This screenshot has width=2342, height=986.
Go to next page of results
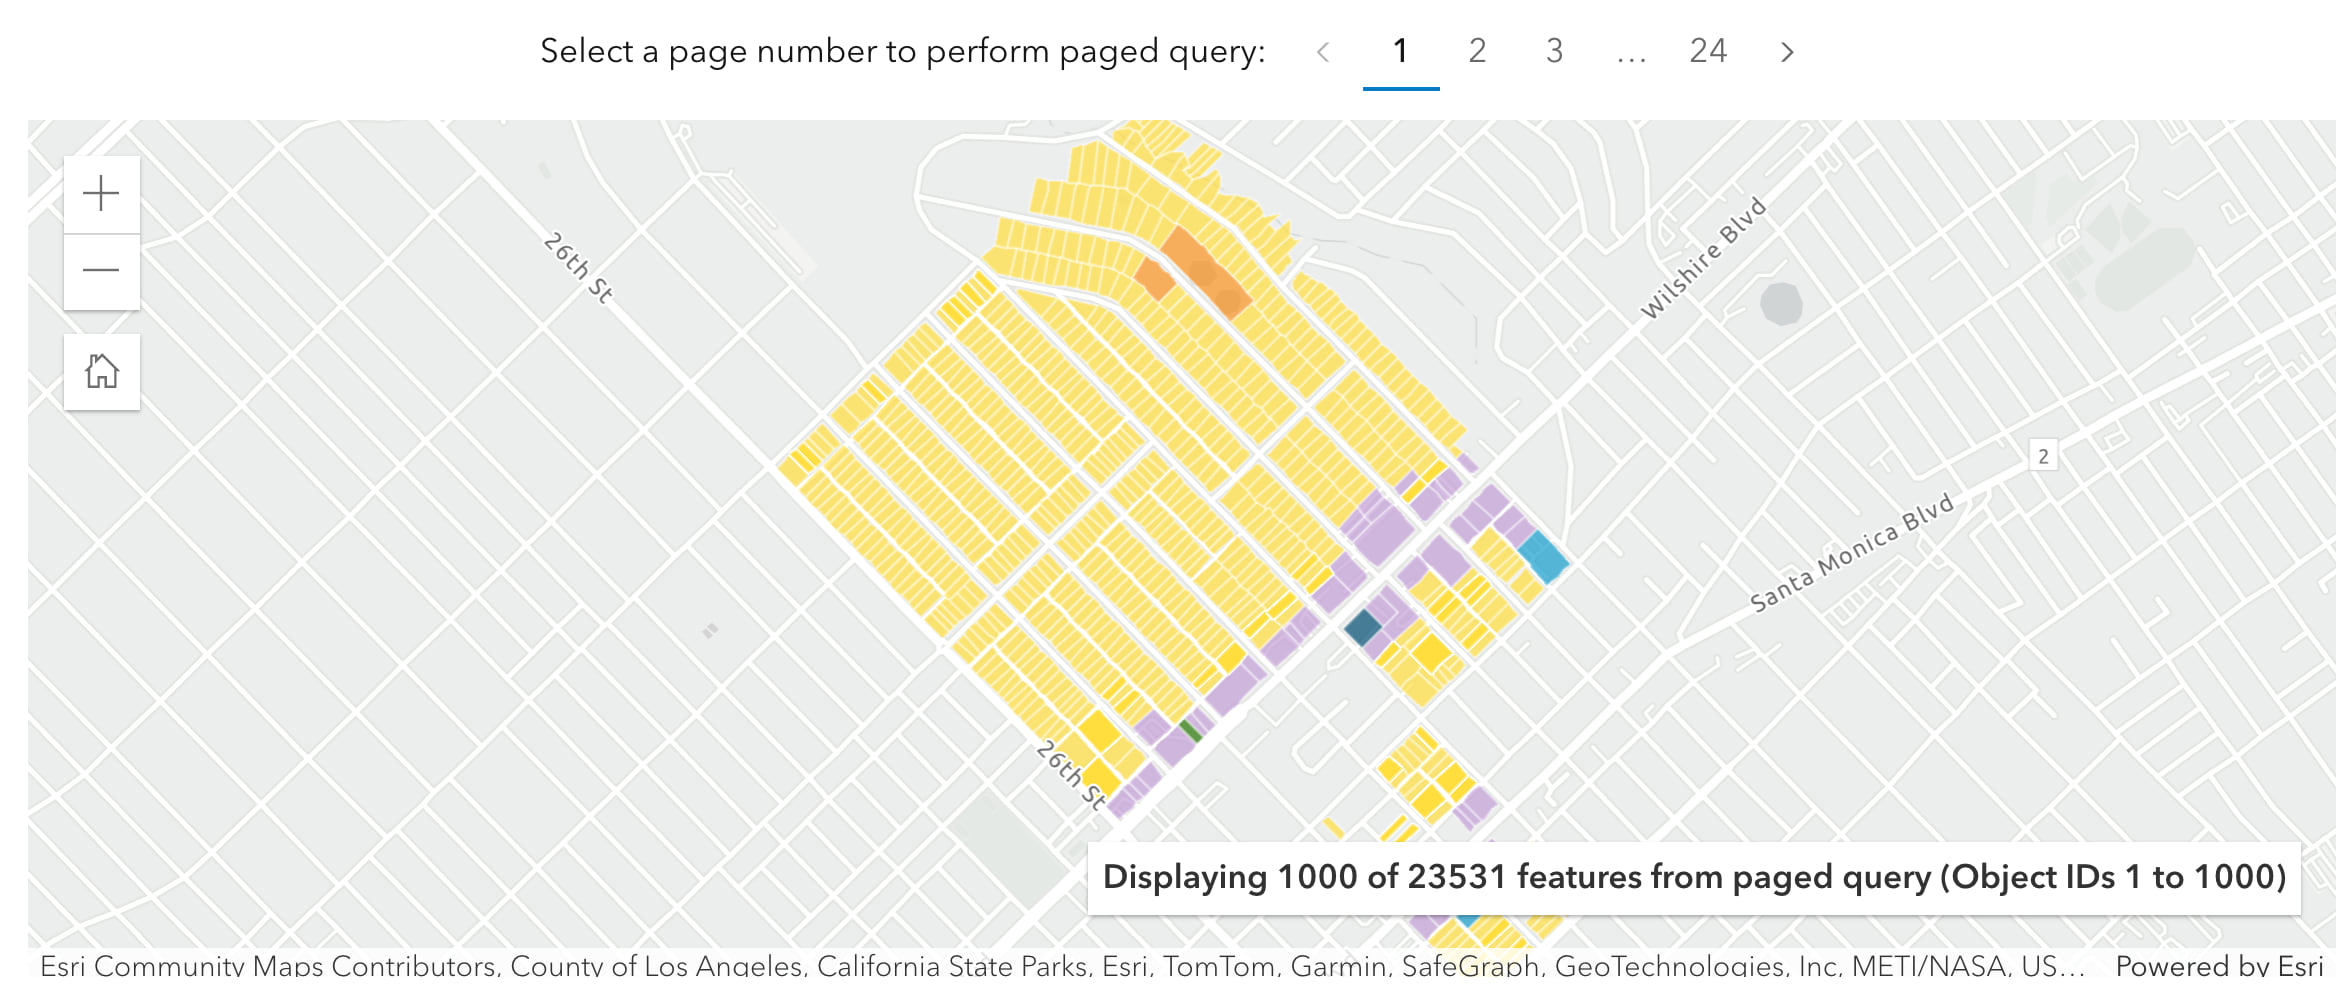point(1787,52)
